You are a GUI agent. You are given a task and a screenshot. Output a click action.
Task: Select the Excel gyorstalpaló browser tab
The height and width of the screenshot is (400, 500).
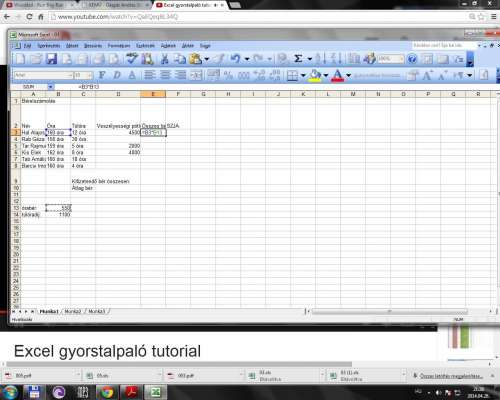click(x=189, y=5)
